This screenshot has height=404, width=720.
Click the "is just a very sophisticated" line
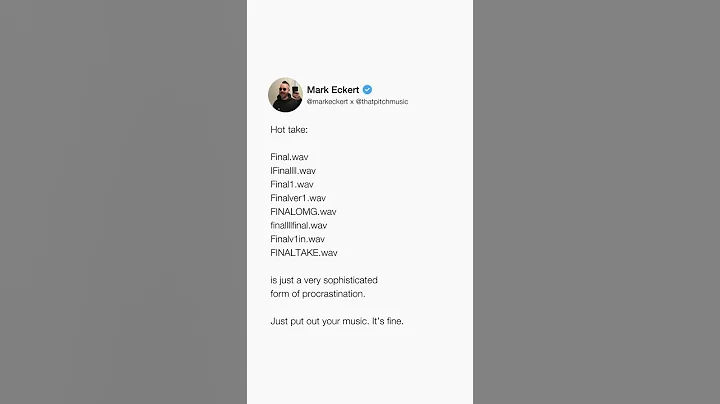point(324,280)
